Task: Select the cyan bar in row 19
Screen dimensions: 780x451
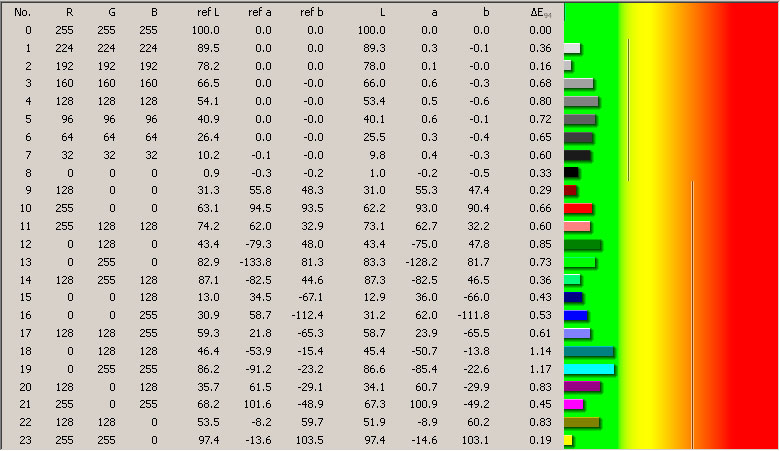Action: pos(589,369)
